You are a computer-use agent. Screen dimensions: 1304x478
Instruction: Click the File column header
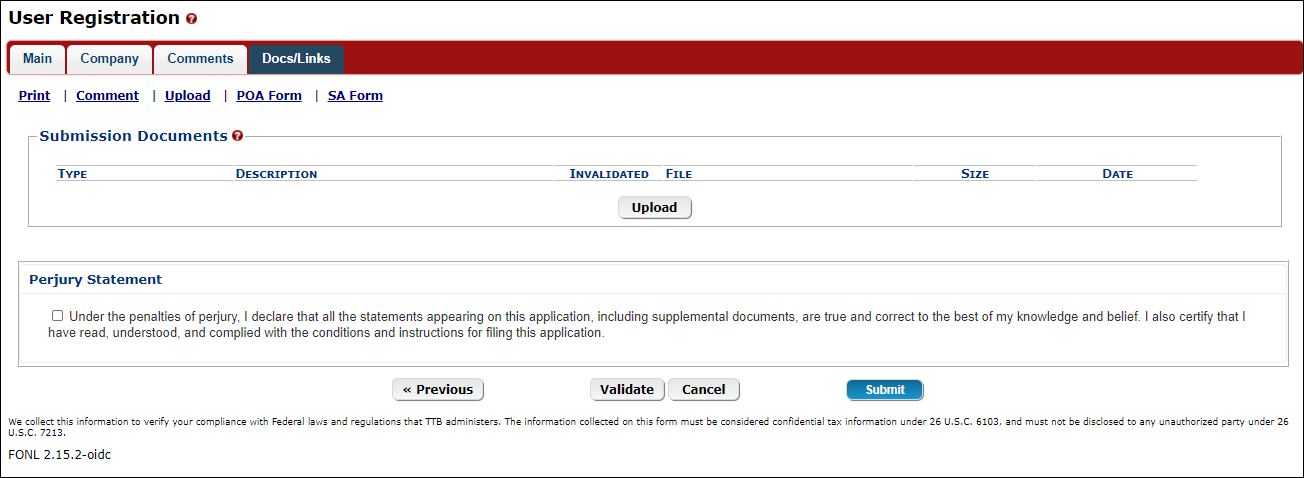pos(679,174)
